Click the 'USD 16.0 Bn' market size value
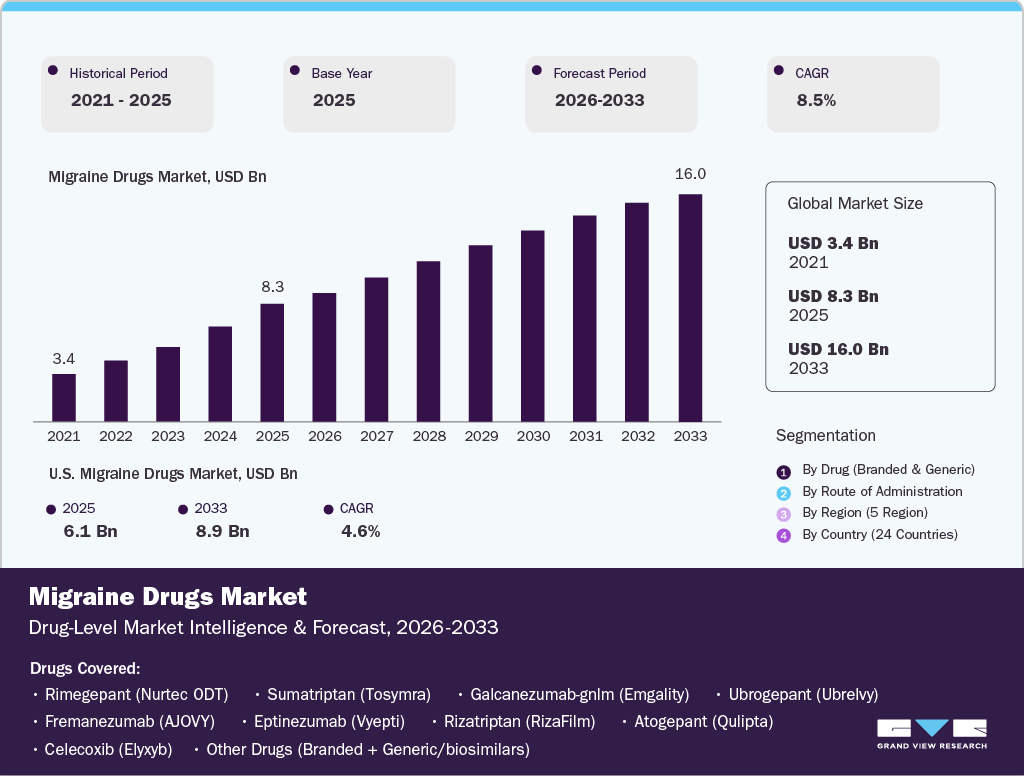This screenshot has height=776, width=1024. coord(839,349)
